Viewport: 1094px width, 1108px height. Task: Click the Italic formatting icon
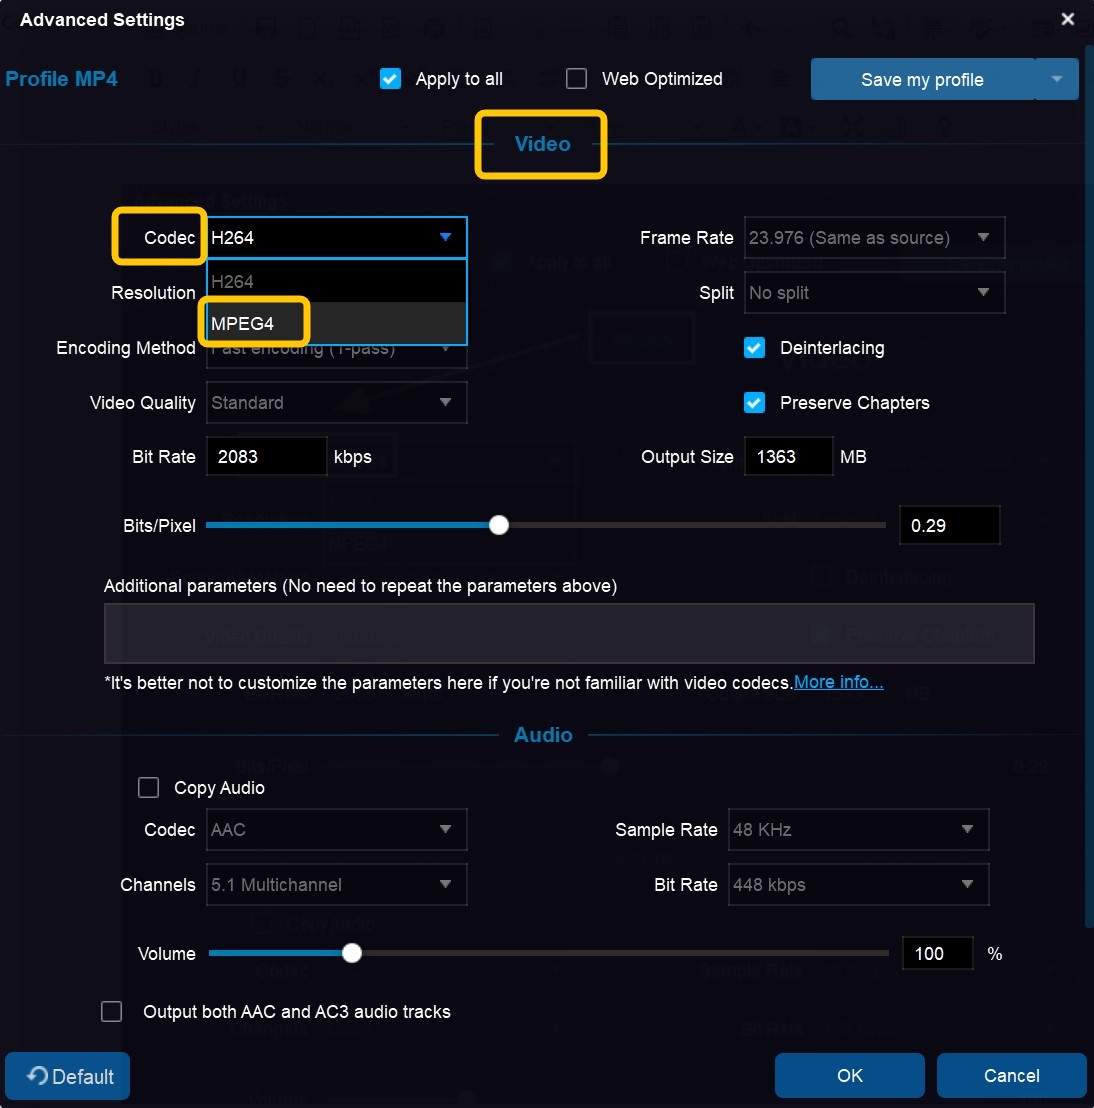tap(196, 78)
